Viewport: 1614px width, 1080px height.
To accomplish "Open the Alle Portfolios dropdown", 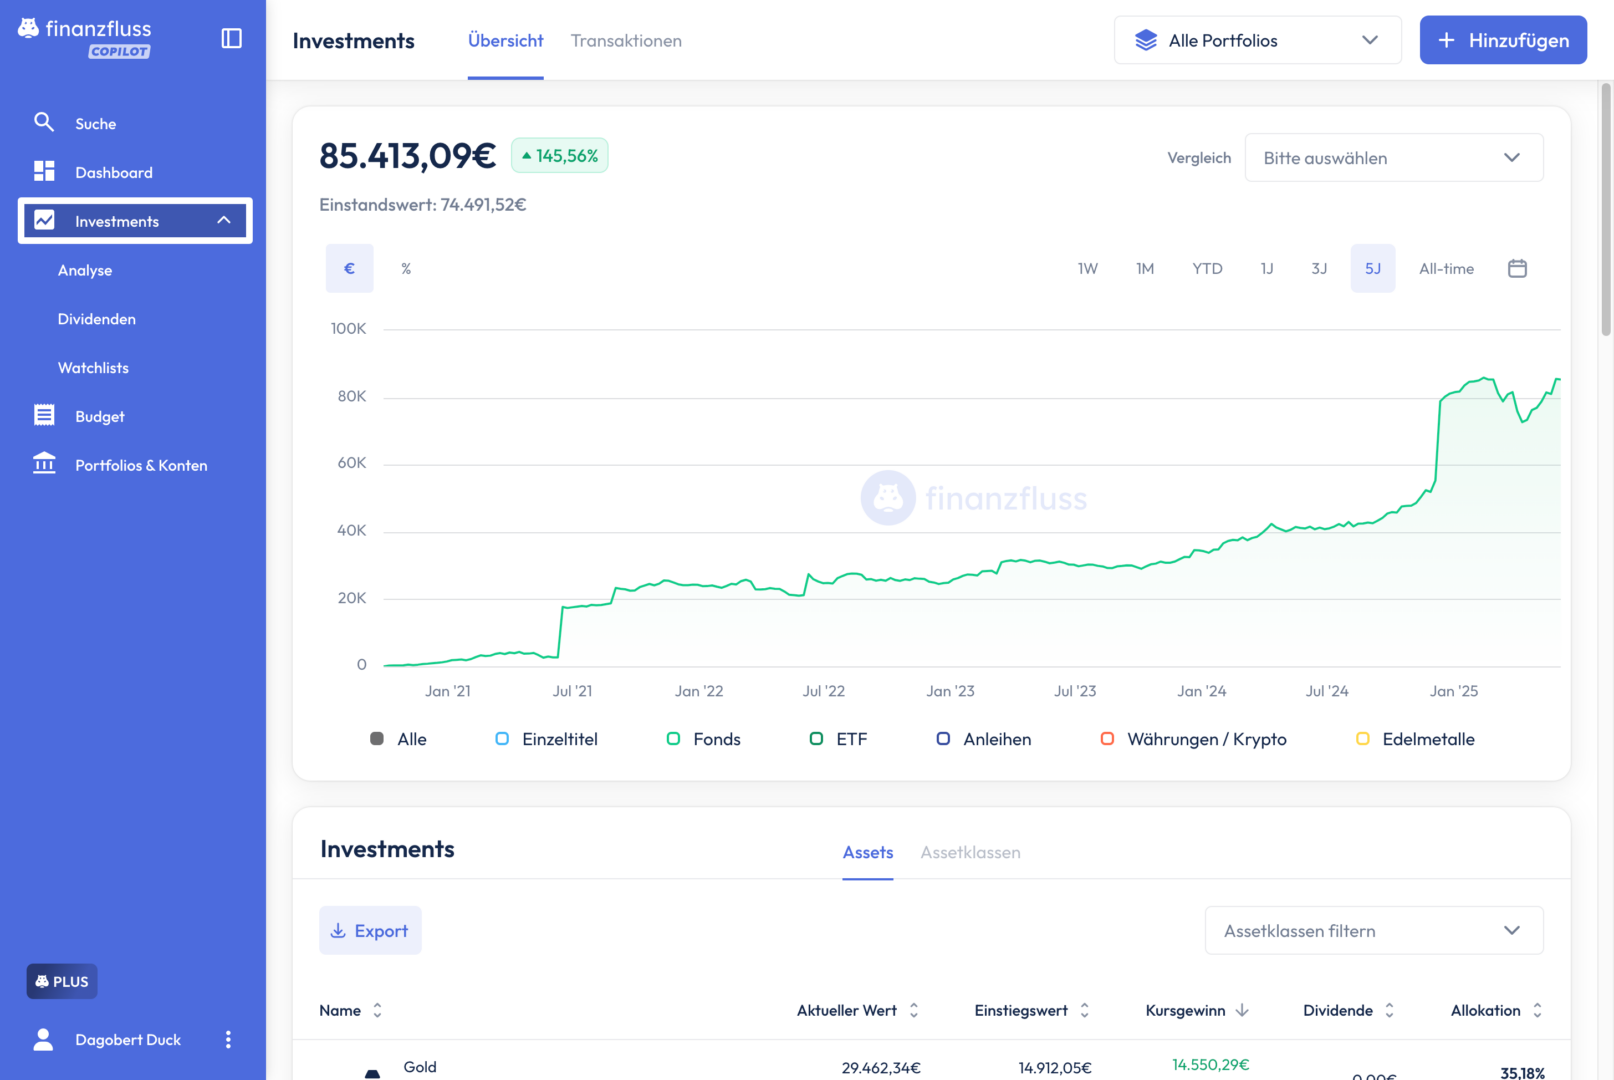I will 1257,40.
